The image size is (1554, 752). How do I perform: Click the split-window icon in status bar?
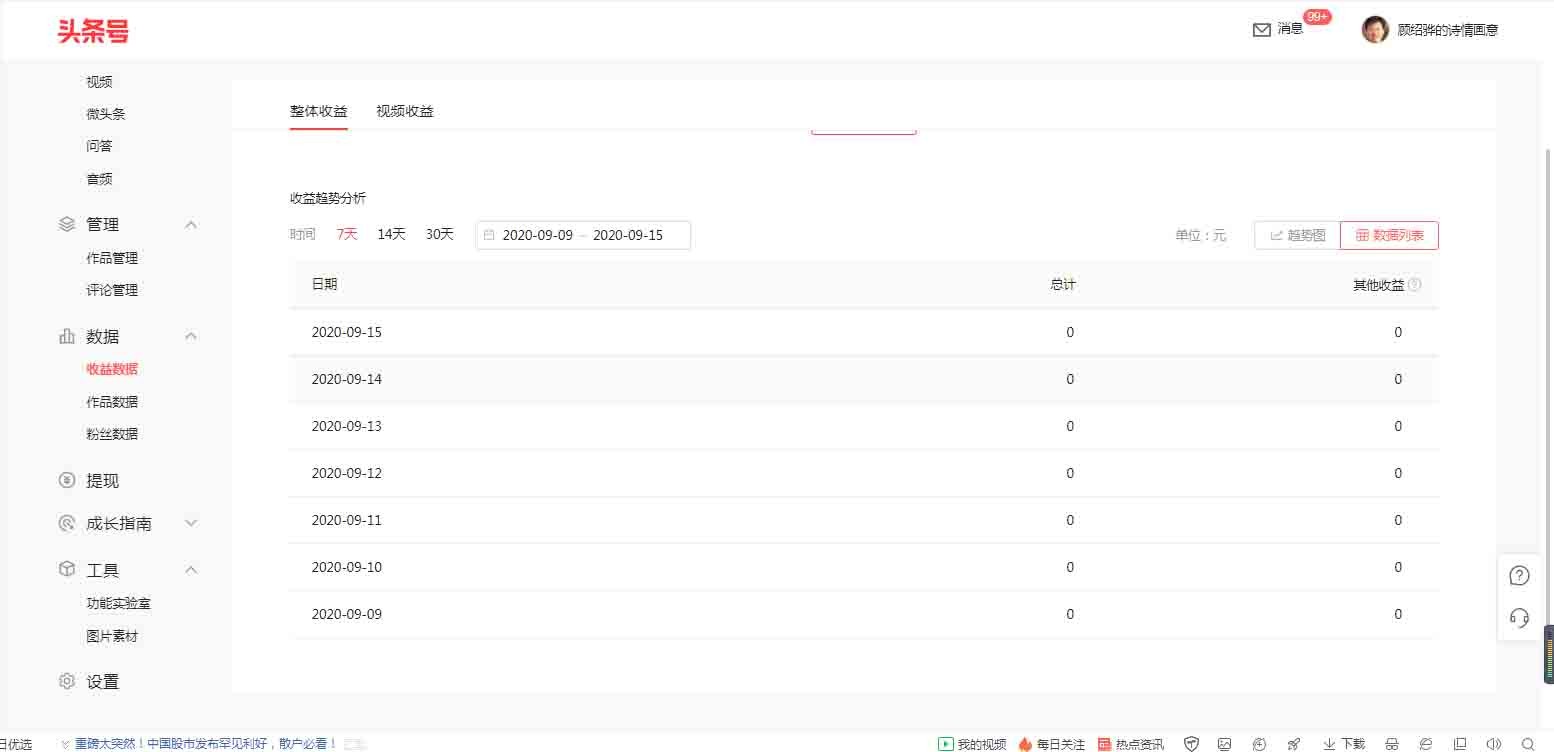pyautogui.click(x=1461, y=744)
